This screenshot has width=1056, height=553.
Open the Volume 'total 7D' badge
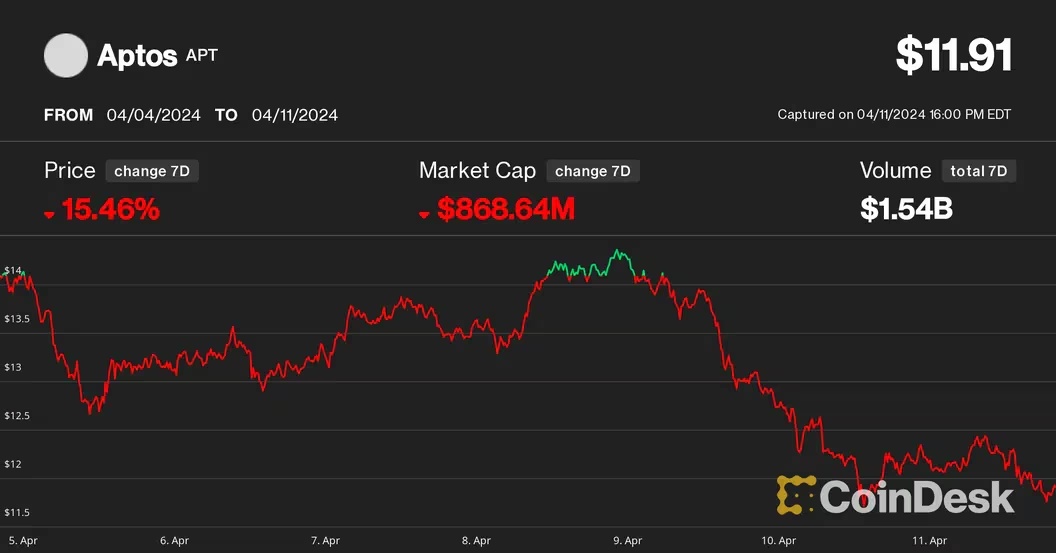(x=979, y=171)
